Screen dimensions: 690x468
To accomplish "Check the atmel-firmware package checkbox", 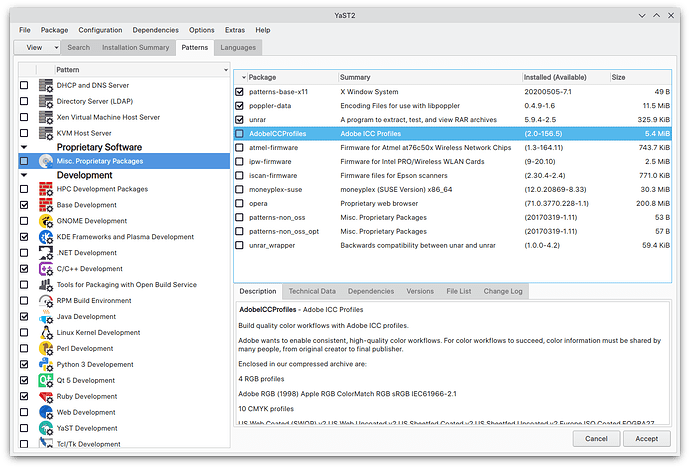I will (239, 147).
